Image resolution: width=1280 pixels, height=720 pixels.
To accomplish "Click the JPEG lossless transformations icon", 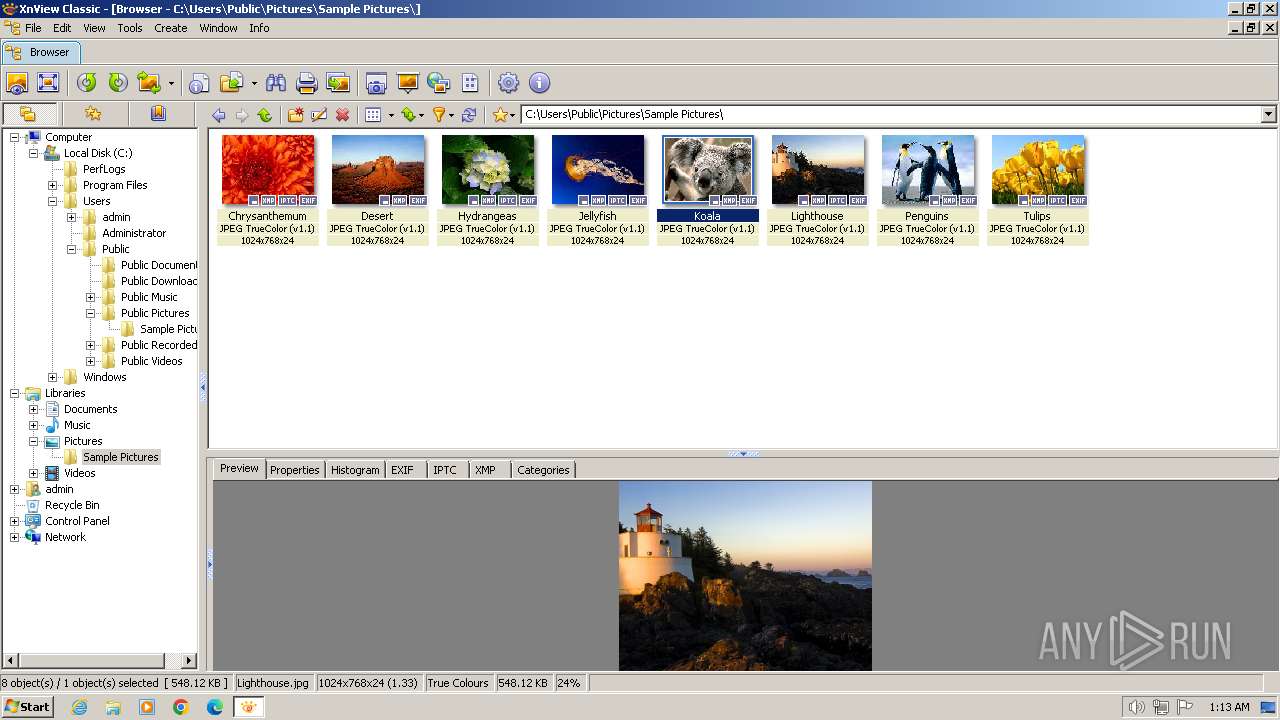I will (149, 83).
